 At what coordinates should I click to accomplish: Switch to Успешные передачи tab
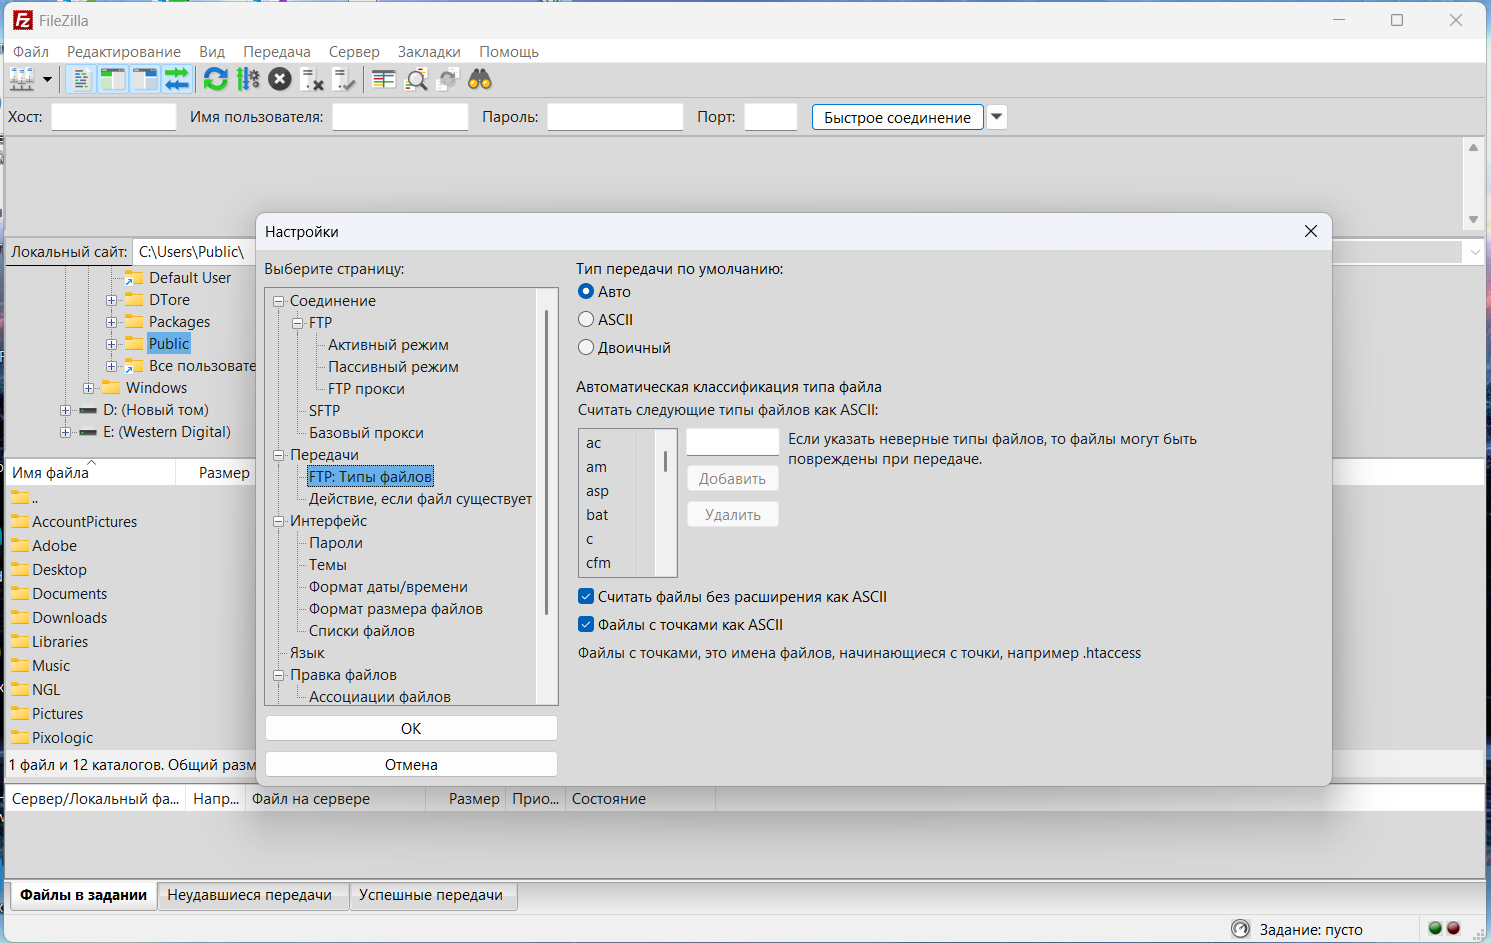(x=431, y=895)
